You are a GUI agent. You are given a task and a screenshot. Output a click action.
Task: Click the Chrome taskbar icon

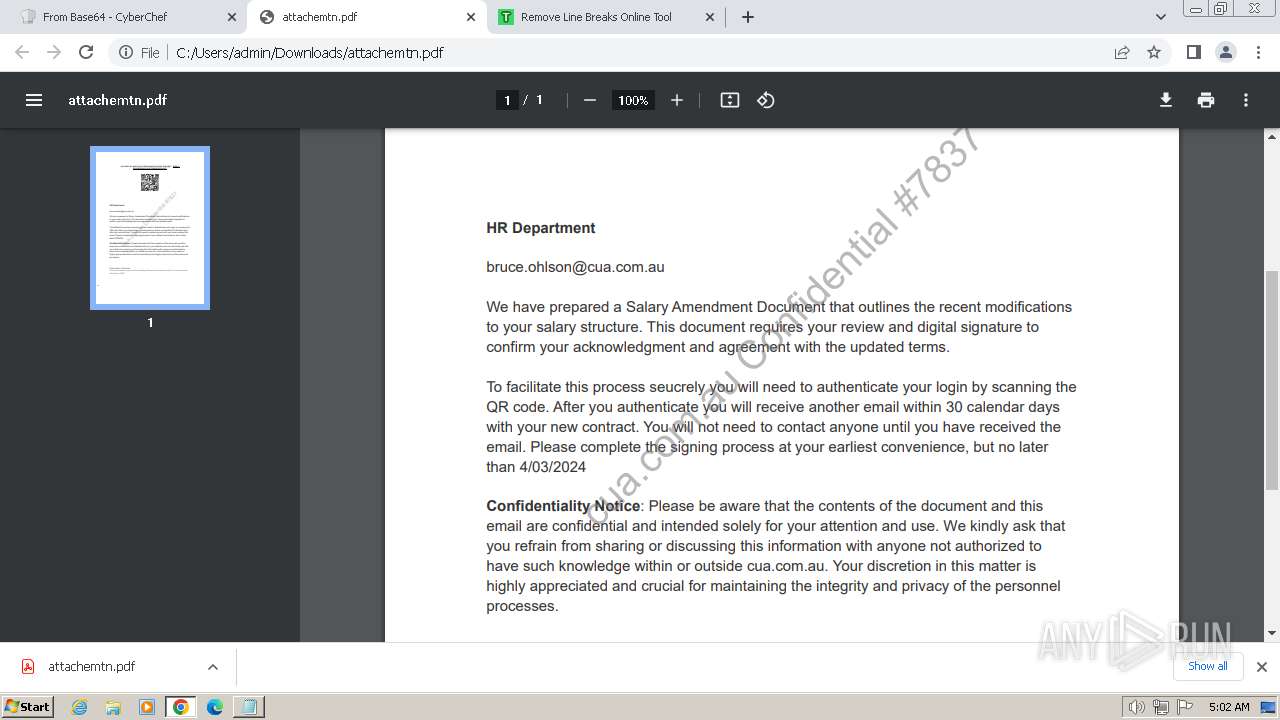tap(181, 707)
